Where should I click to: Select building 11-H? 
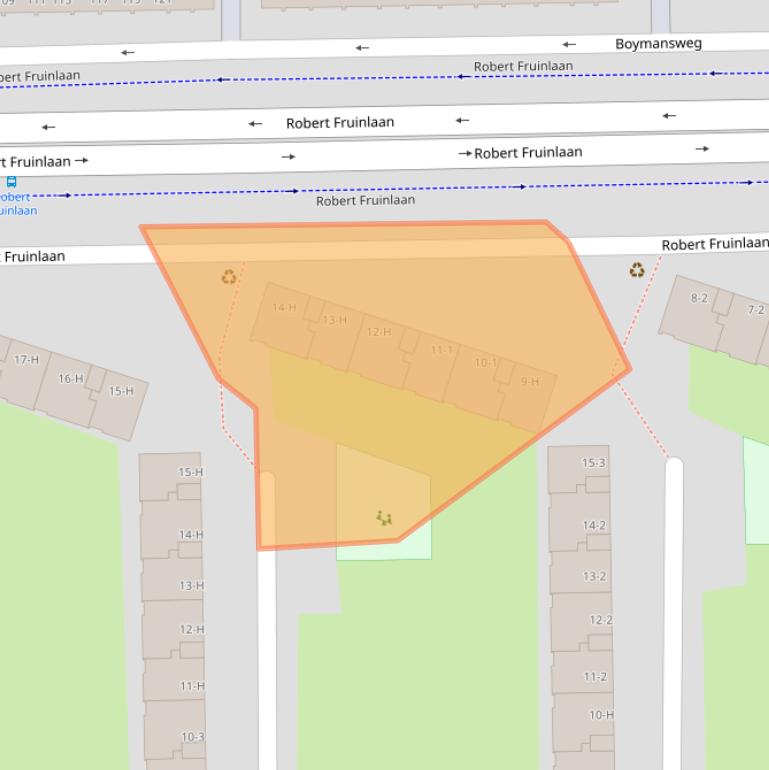190,686
